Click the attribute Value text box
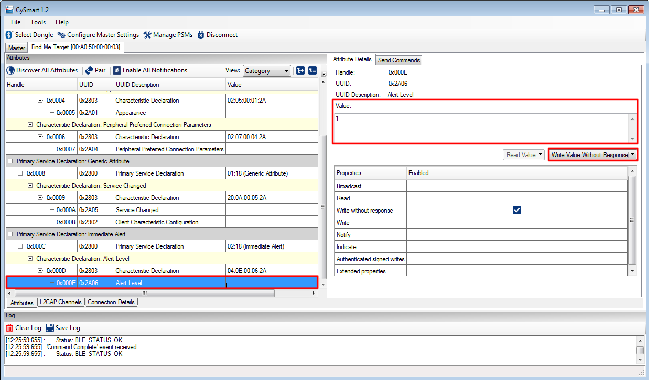 point(481,127)
